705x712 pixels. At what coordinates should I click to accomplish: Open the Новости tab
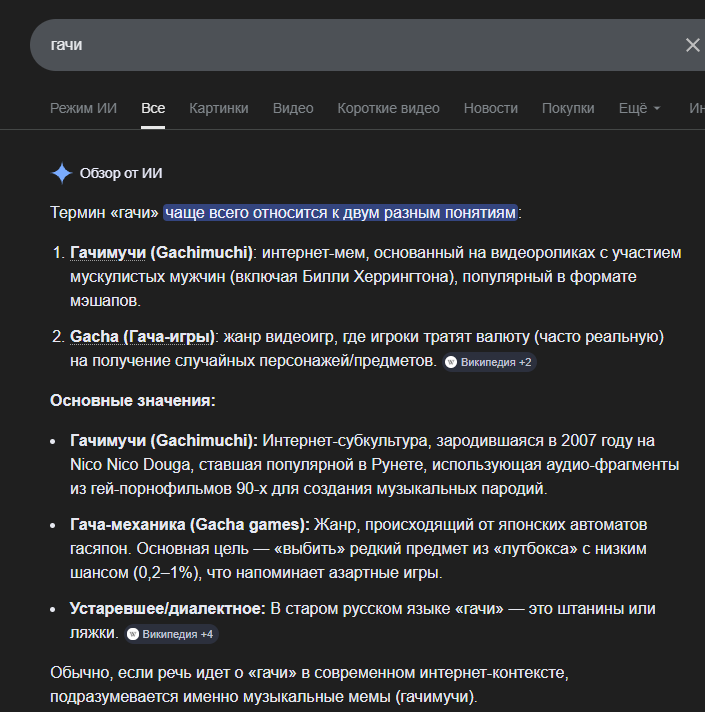(x=491, y=108)
